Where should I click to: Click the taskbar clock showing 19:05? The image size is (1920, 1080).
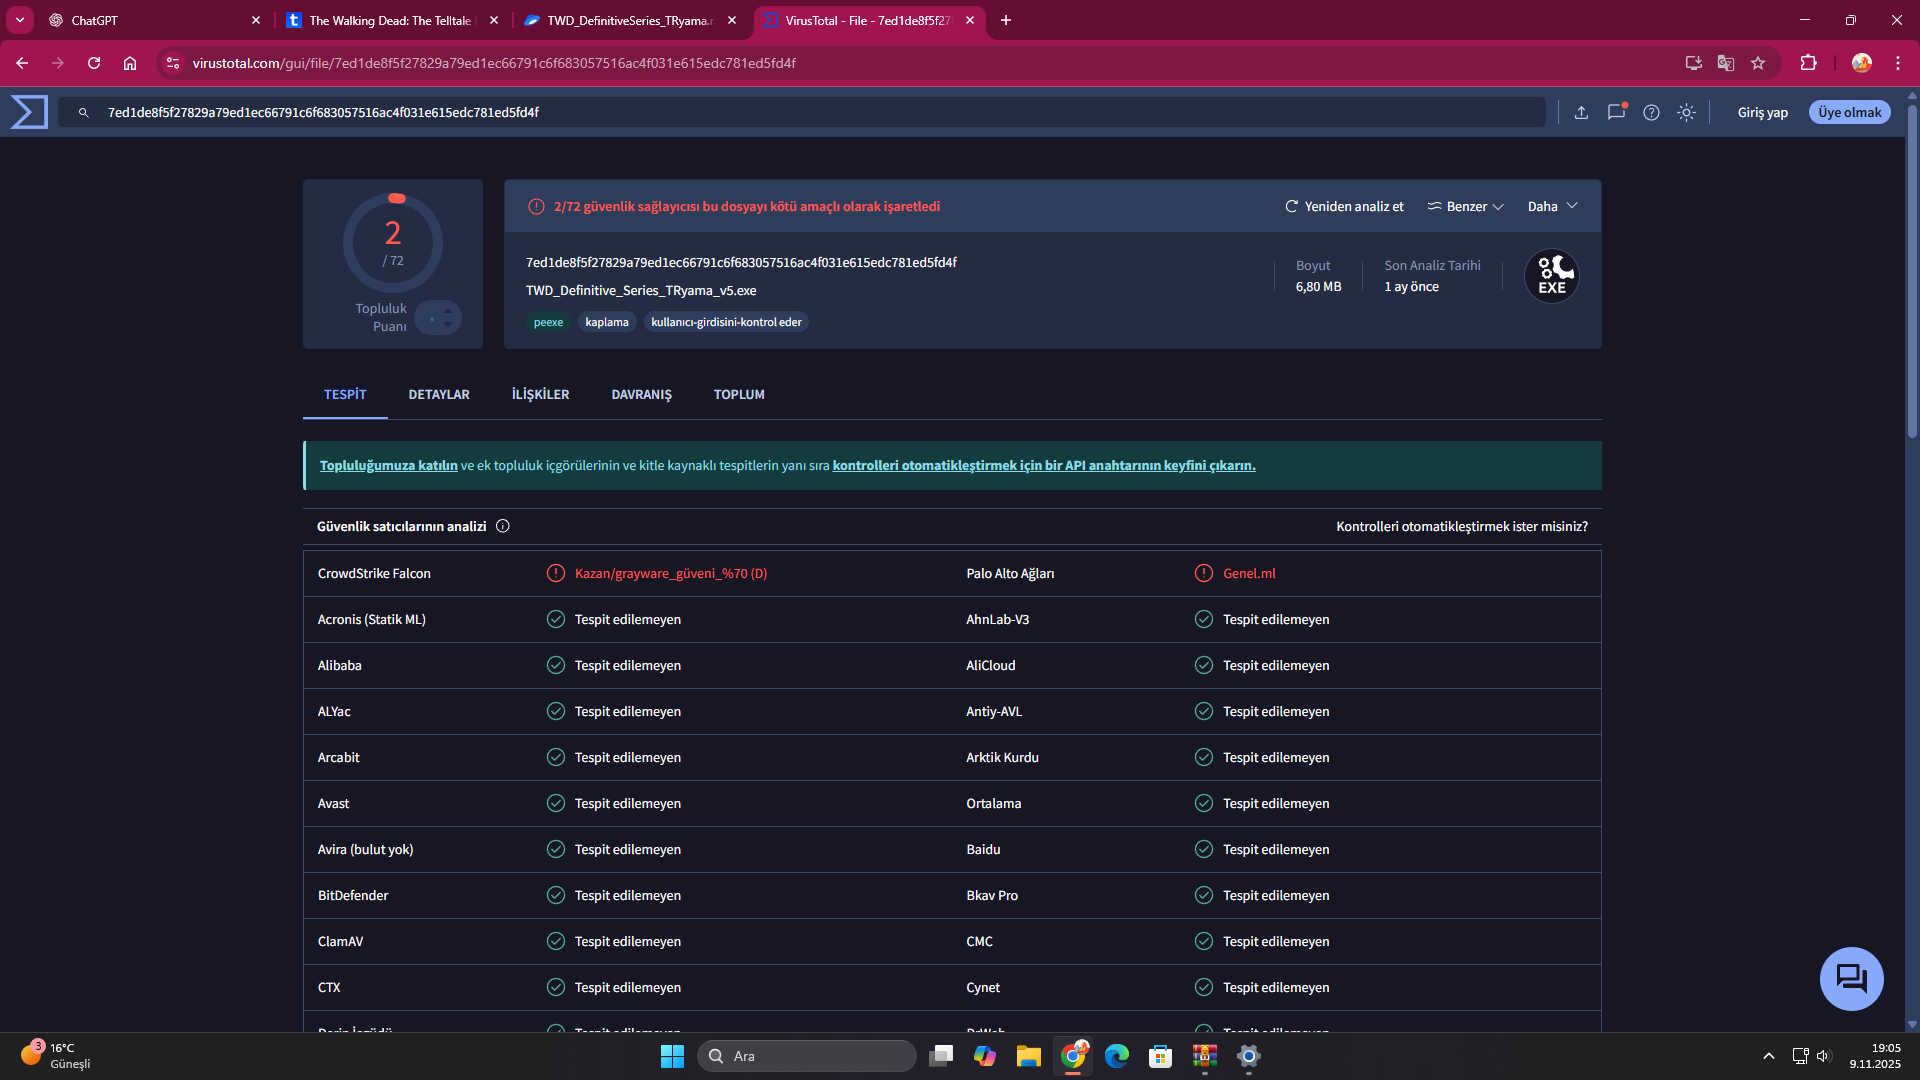[x=1875, y=1056]
